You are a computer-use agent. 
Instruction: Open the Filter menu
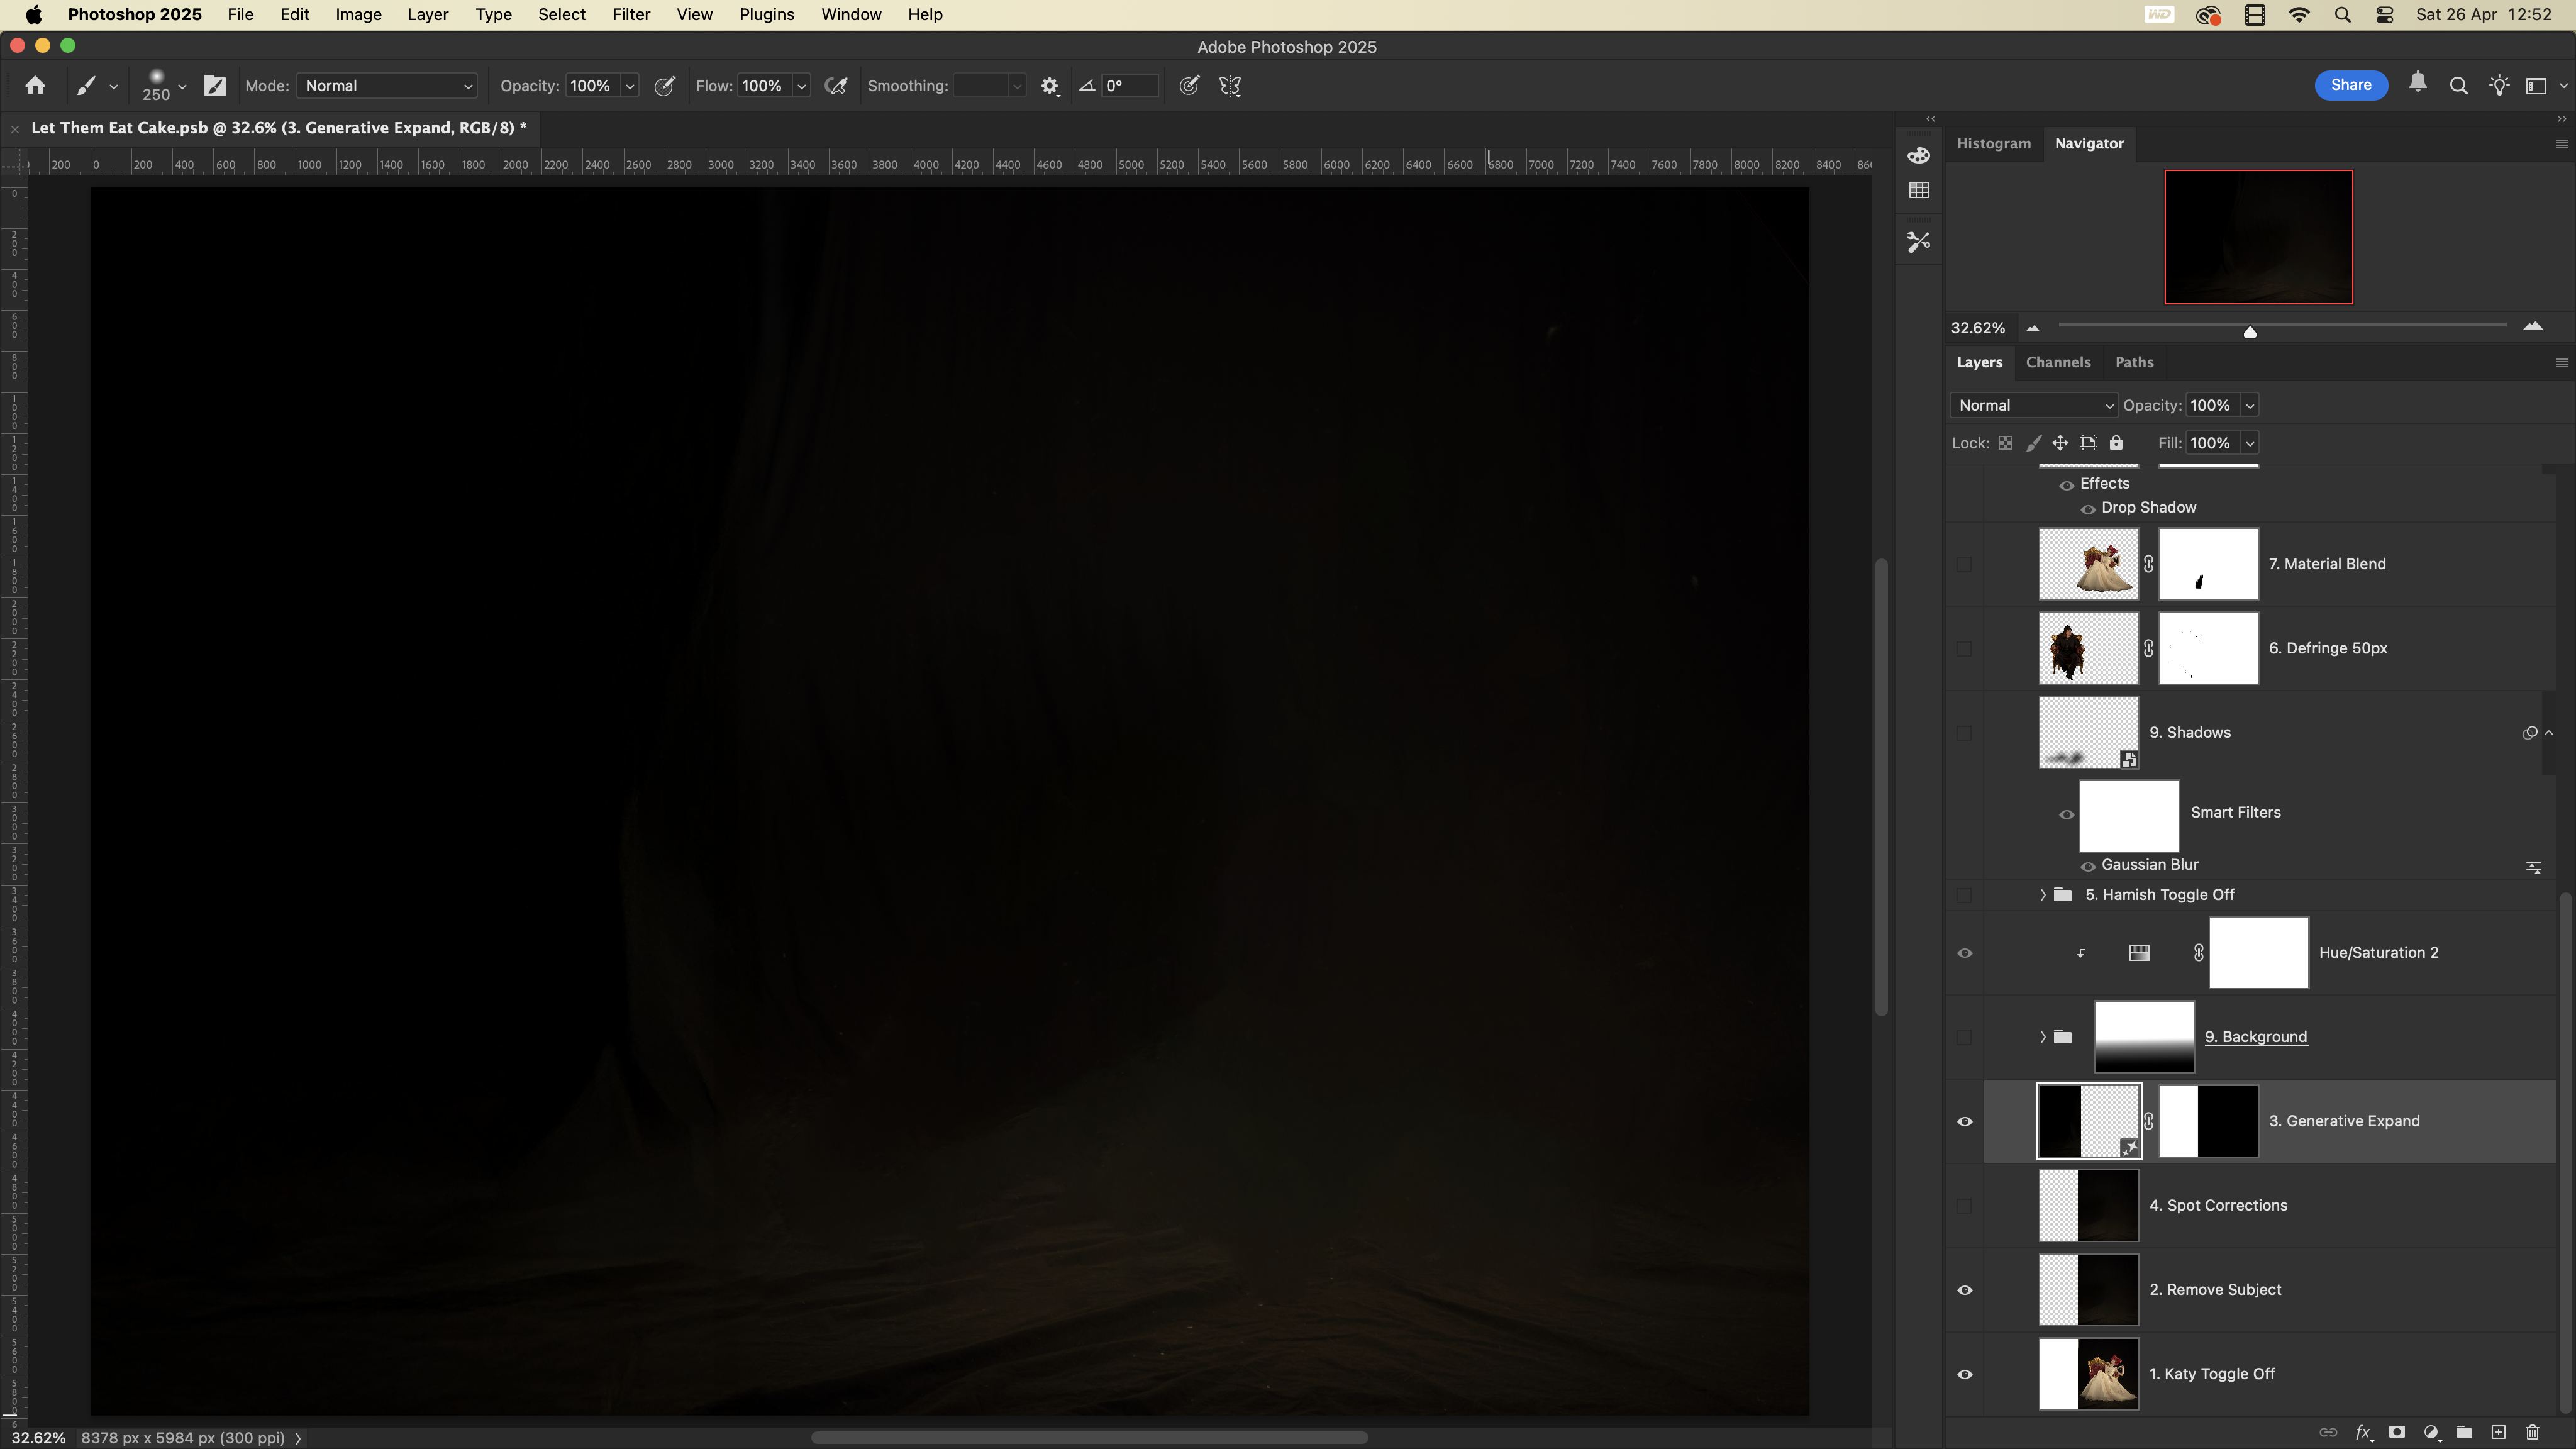tap(631, 15)
